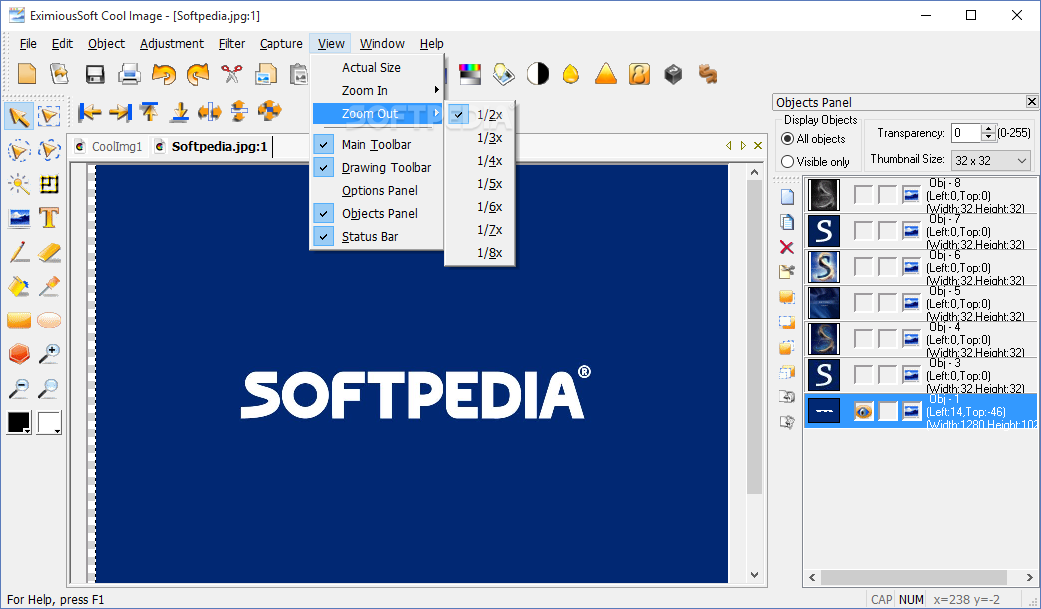1041x609 pixels.
Task: Click the Print icon in toolbar
Action: click(x=129, y=74)
